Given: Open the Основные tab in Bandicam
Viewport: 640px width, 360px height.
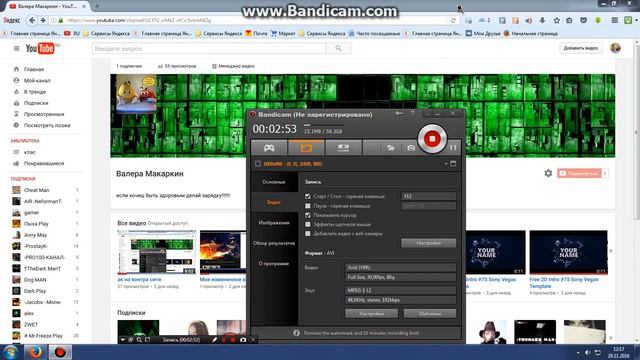Looking at the screenshot, I should tap(274, 182).
